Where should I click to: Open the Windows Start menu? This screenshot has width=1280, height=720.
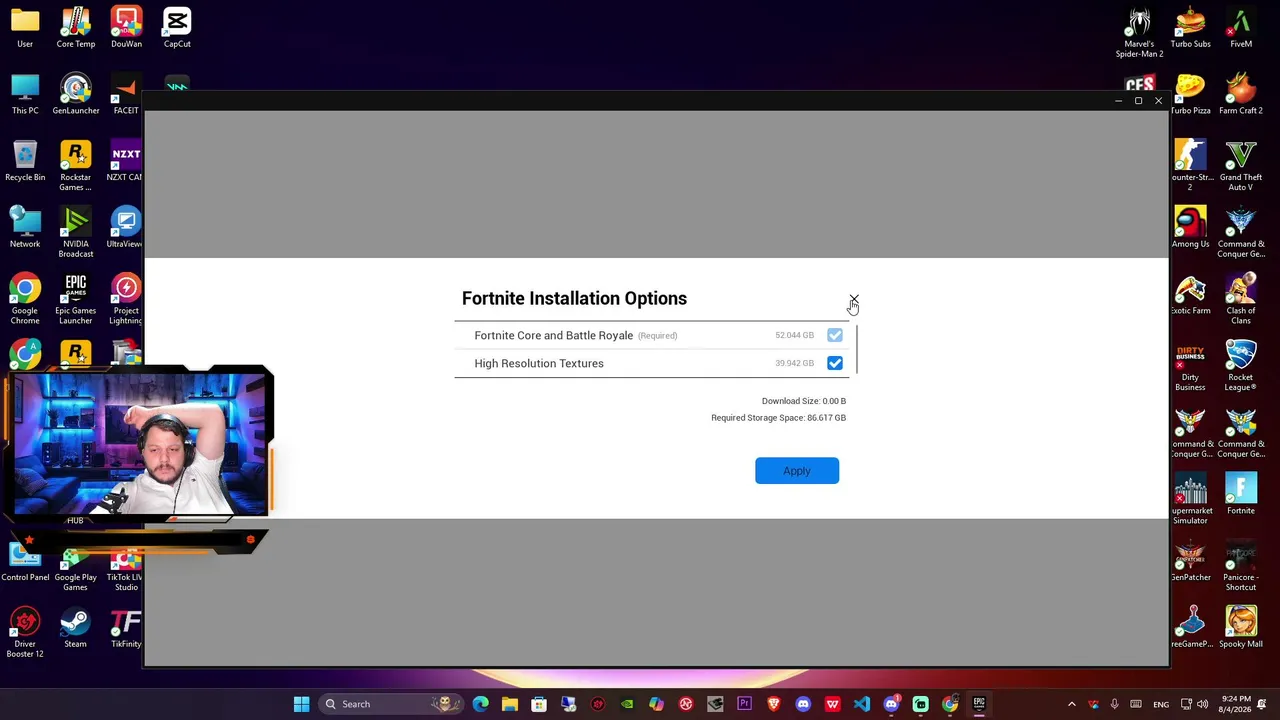[x=301, y=704]
